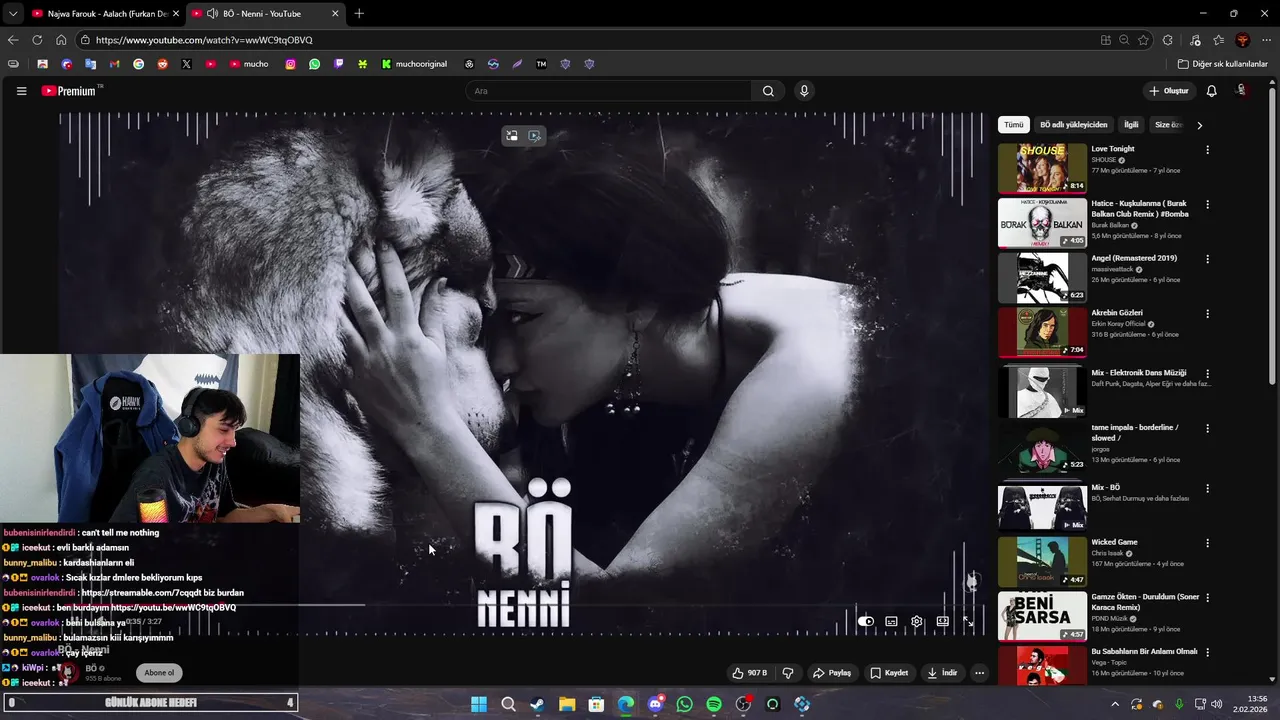Screen dimensions: 1280x720
Task: Select the BÖ adlı yükleyiciden chip
Action: 1074,125
